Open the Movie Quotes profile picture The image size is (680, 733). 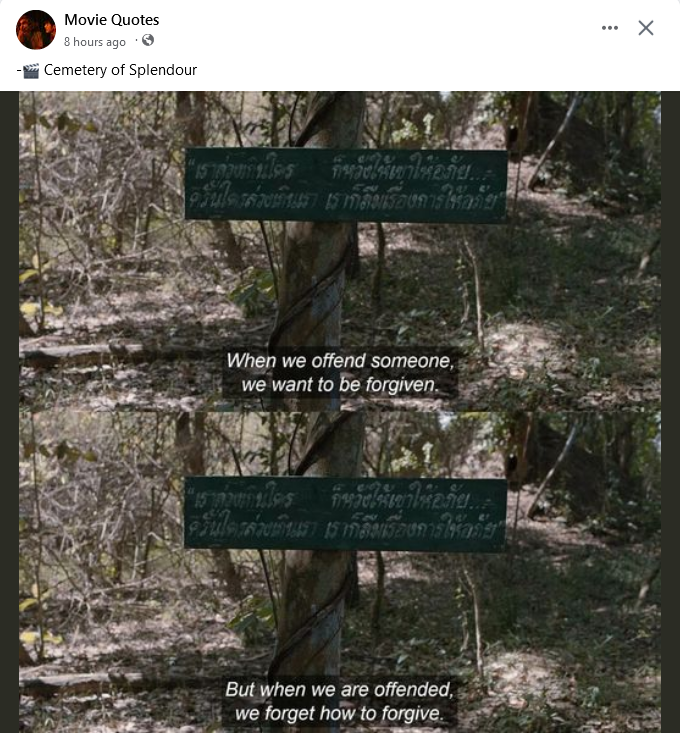[x=36, y=29]
